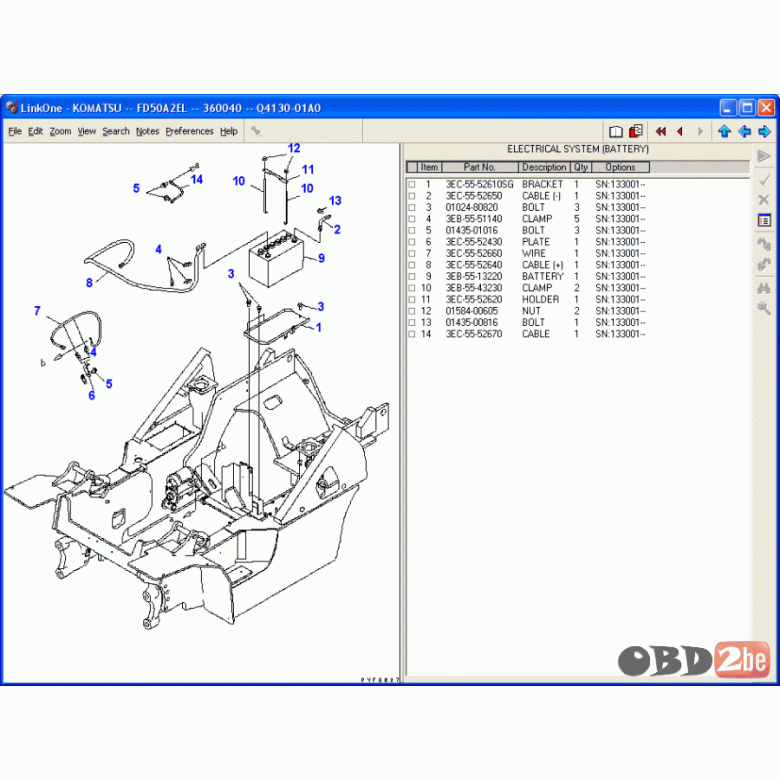Click the LinkOne application icon in title bar
The height and width of the screenshot is (780, 780).
(11, 107)
